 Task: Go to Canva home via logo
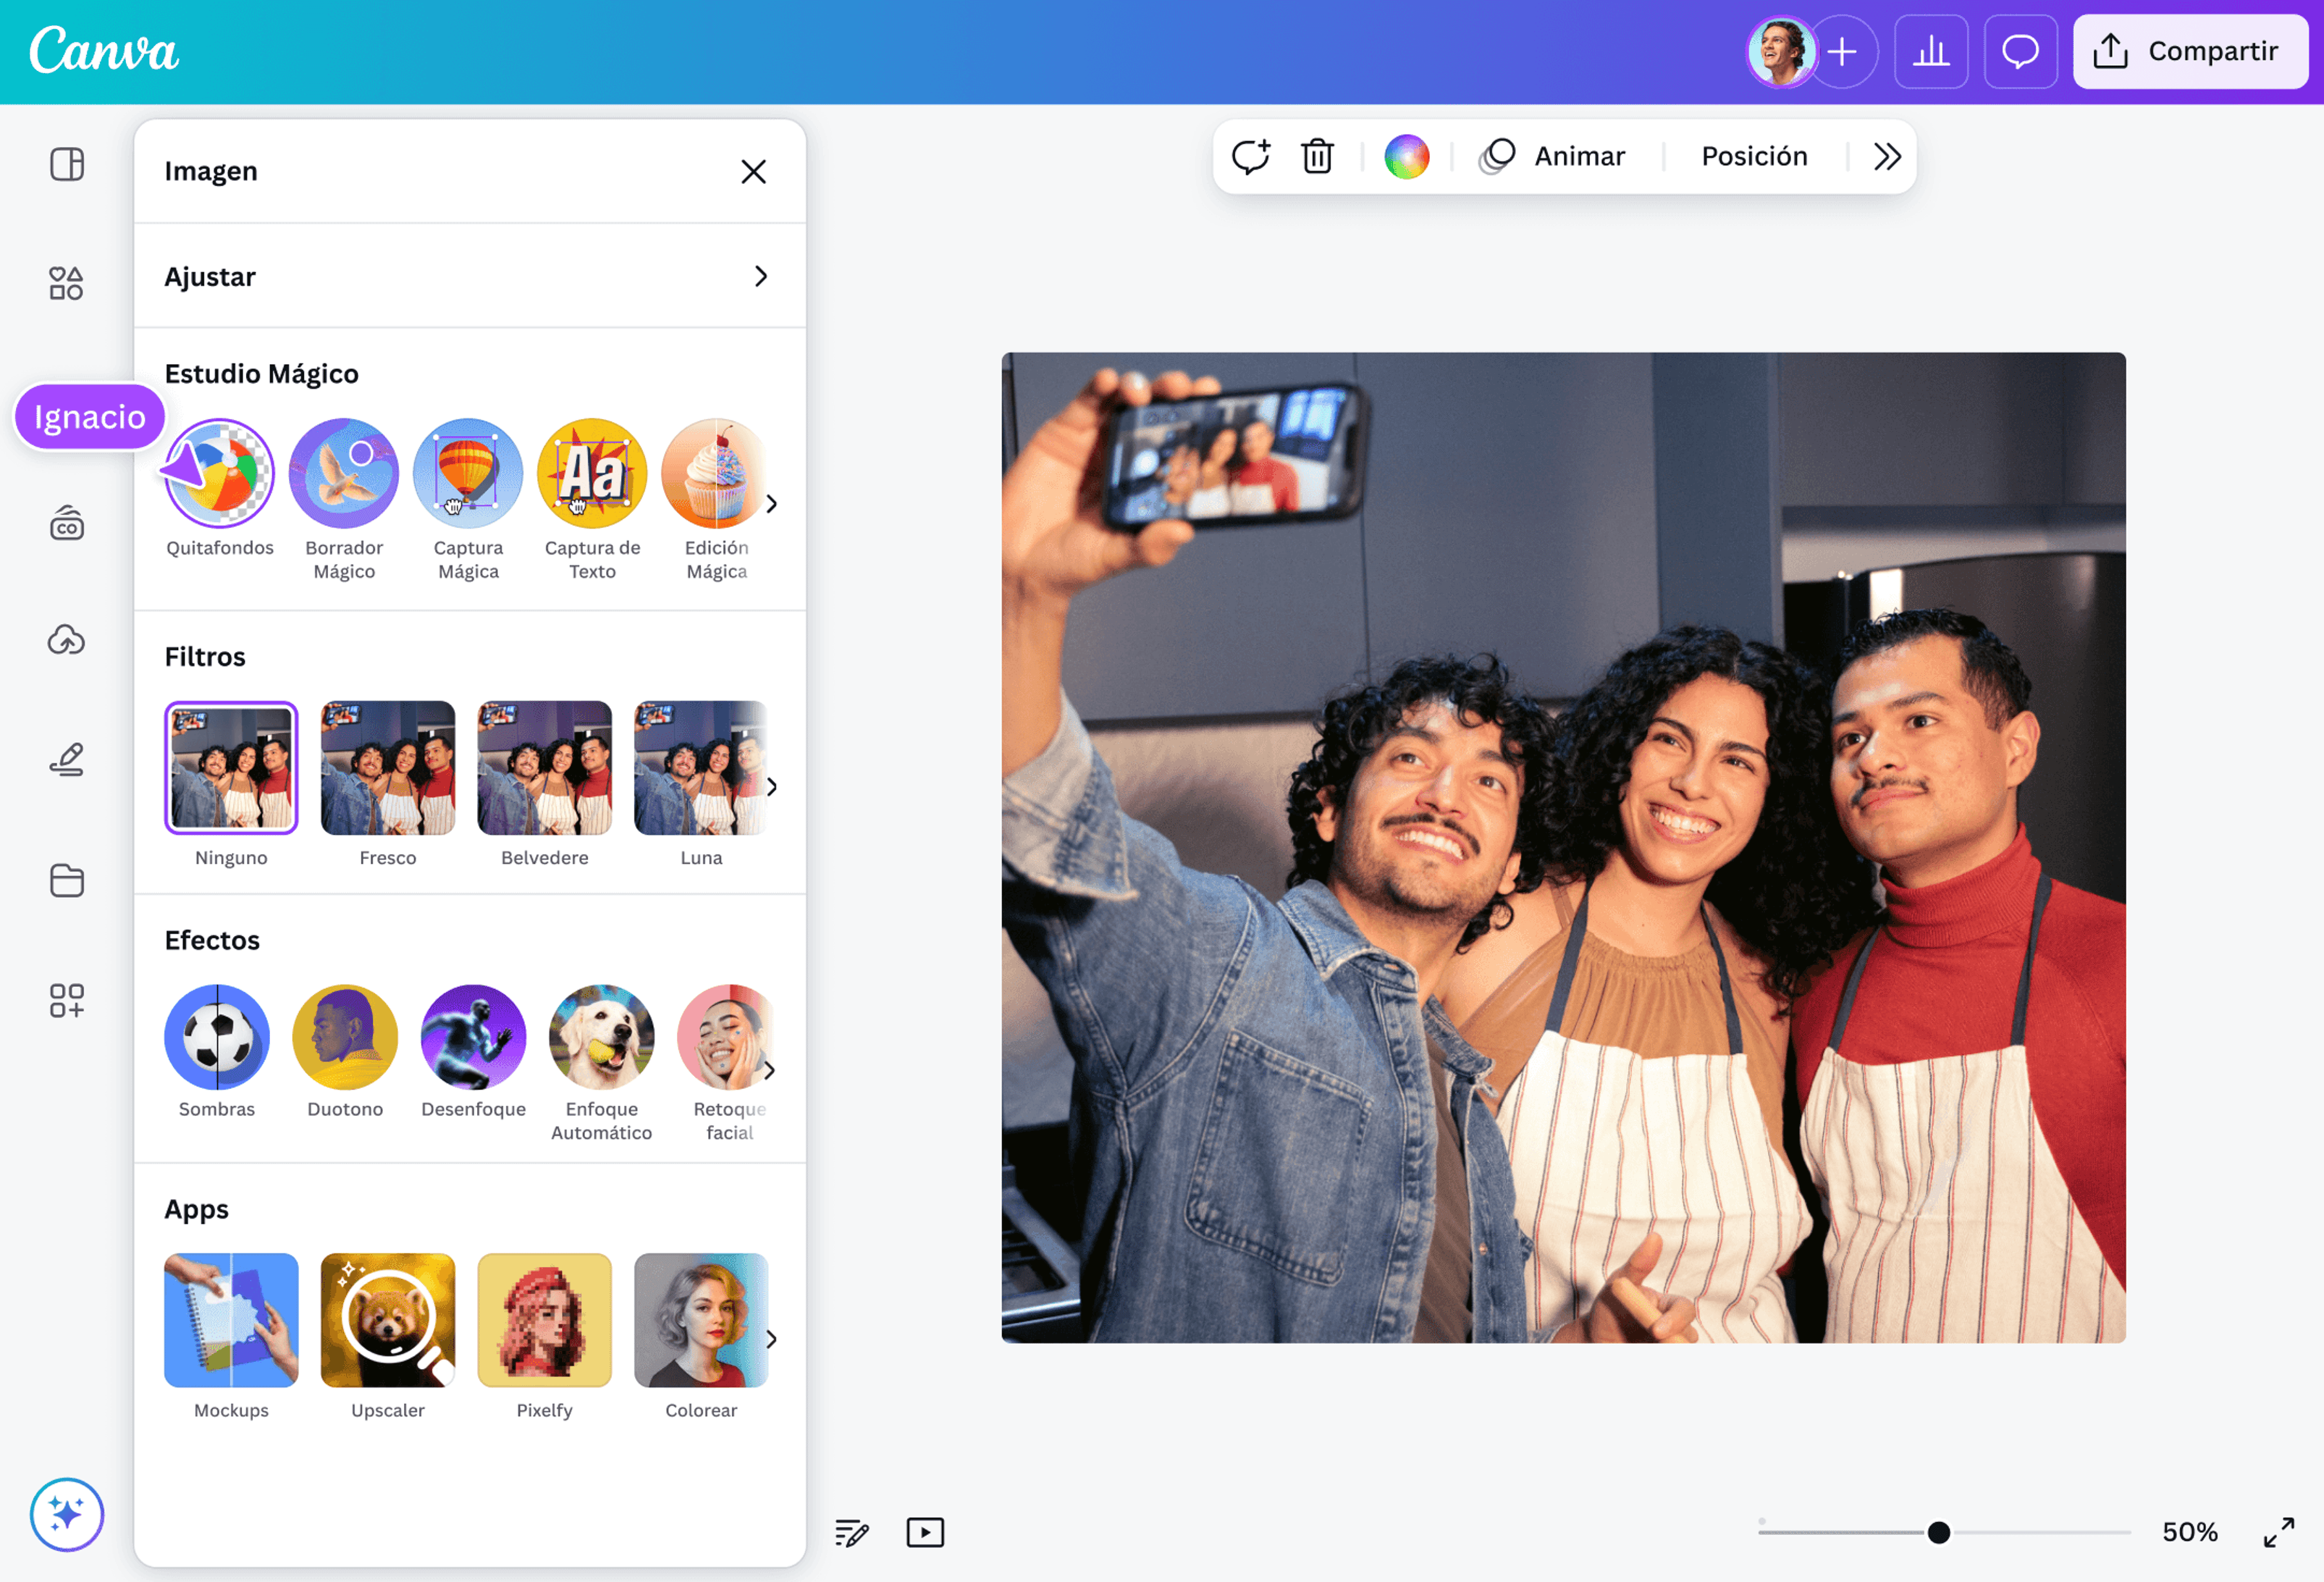[x=104, y=51]
